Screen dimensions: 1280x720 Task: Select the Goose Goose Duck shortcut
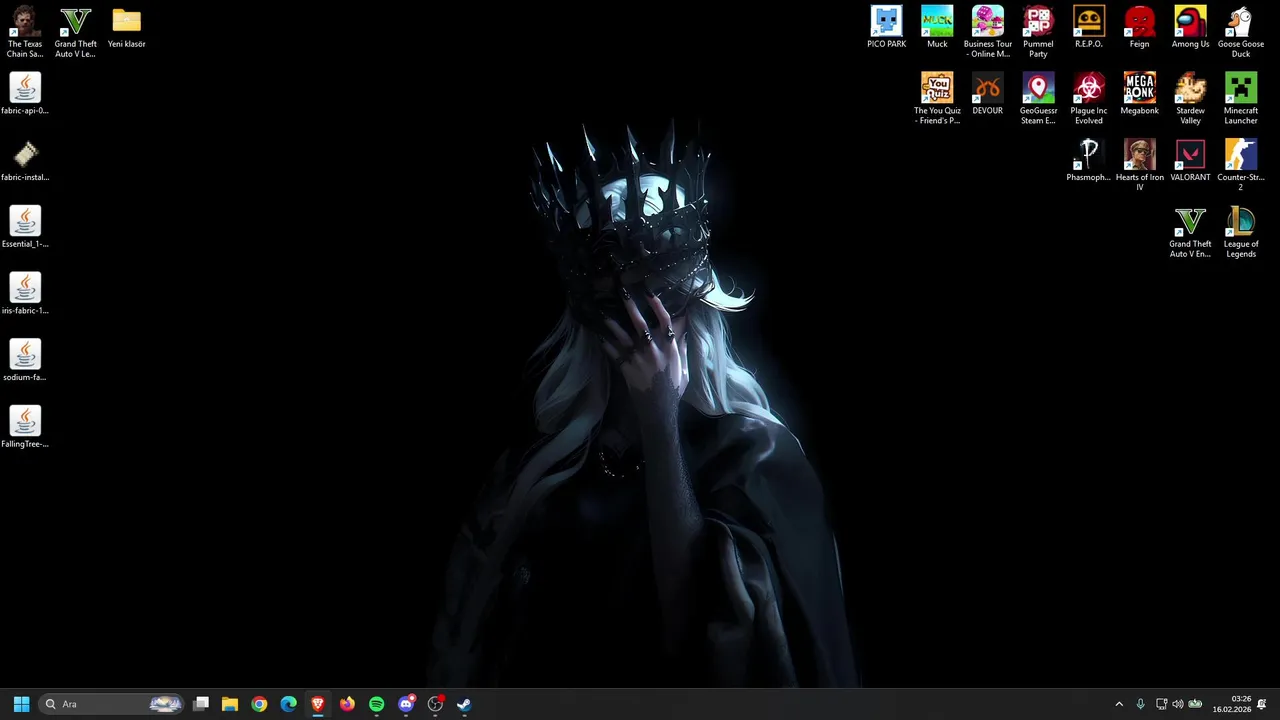pos(1241,32)
